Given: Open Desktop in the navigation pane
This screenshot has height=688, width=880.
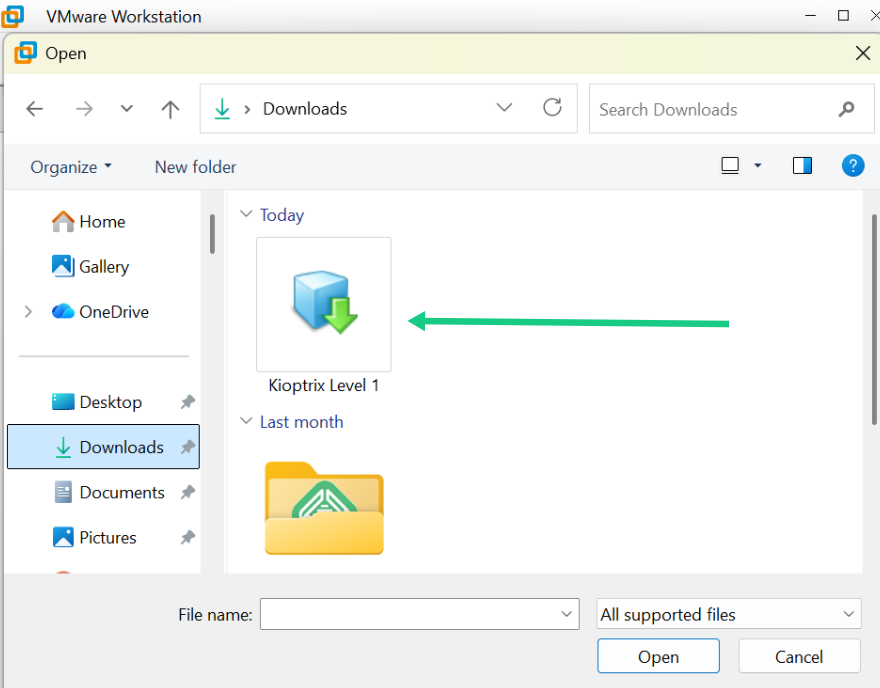Looking at the screenshot, I should coord(111,402).
